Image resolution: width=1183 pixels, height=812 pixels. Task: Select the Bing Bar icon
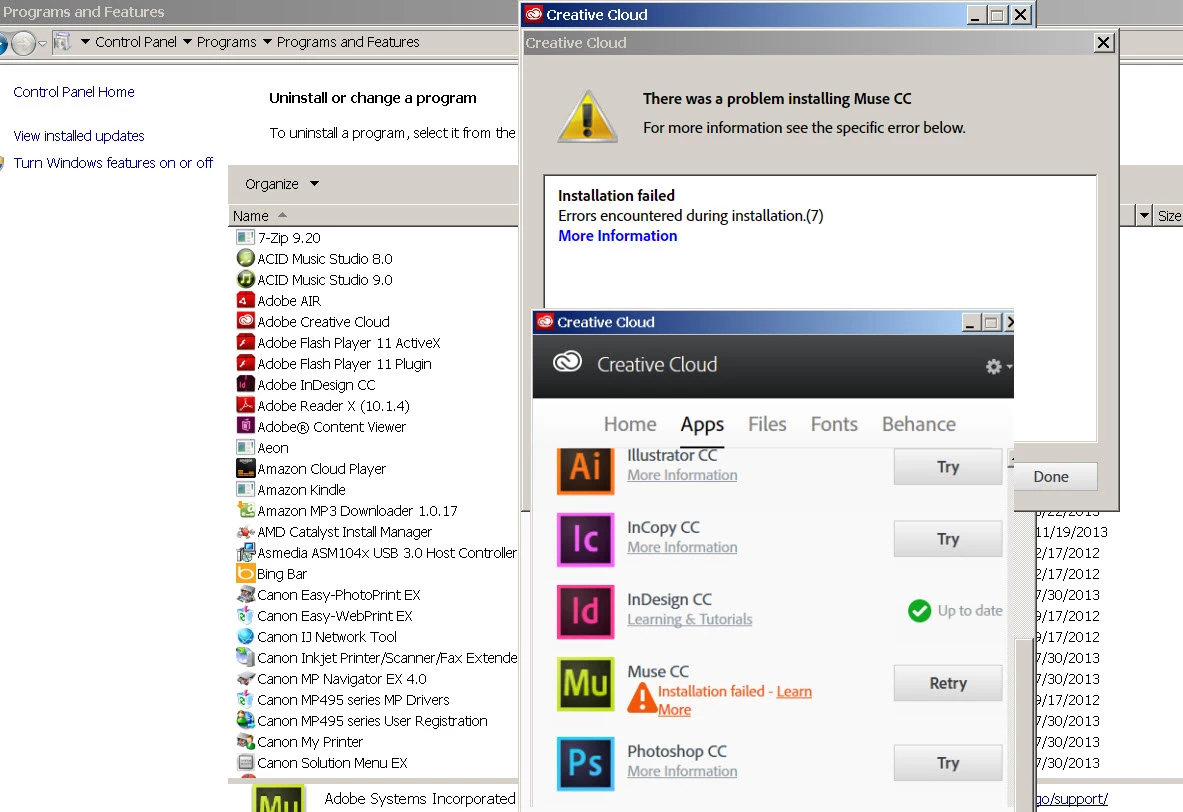pyautogui.click(x=245, y=574)
